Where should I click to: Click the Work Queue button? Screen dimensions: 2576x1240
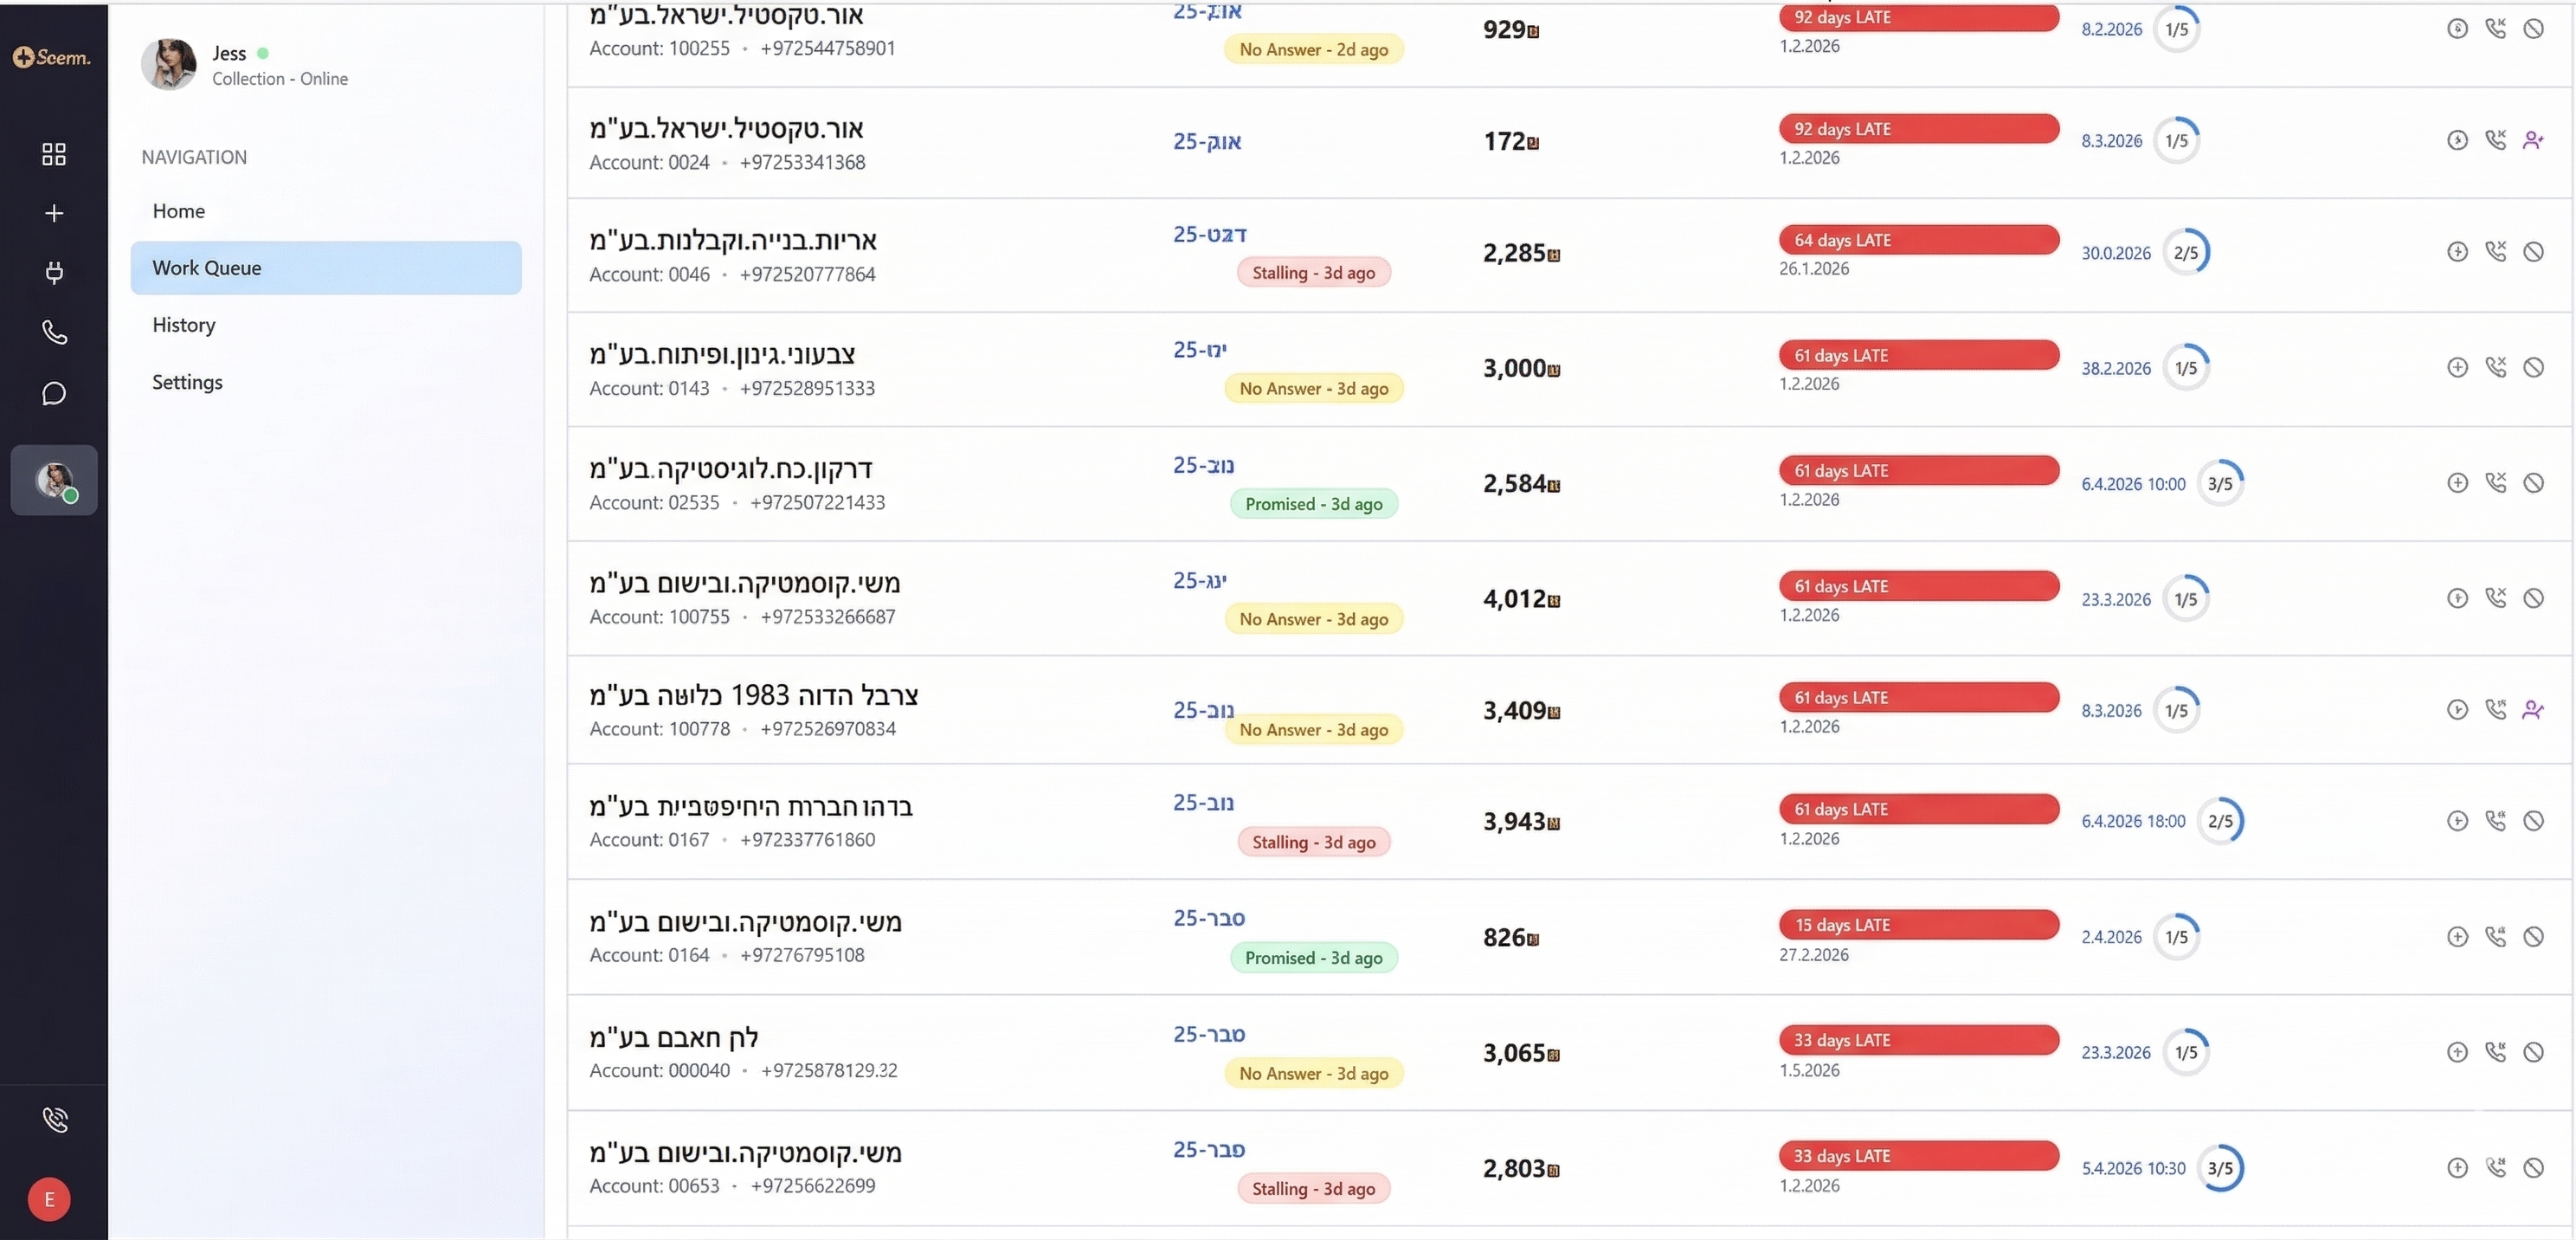pos(206,267)
